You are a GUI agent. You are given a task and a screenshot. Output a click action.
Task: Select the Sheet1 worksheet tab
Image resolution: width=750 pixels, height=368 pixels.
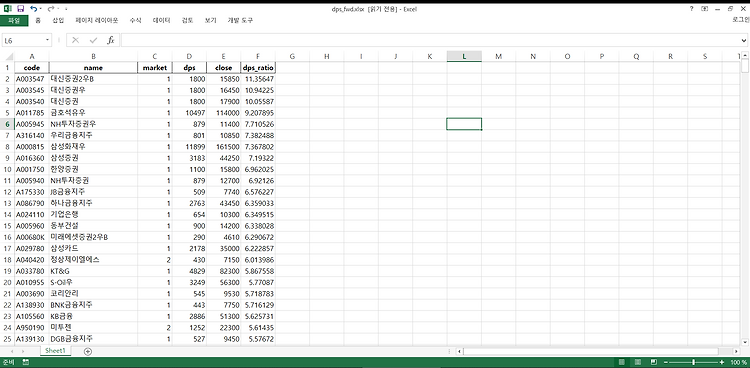55,351
